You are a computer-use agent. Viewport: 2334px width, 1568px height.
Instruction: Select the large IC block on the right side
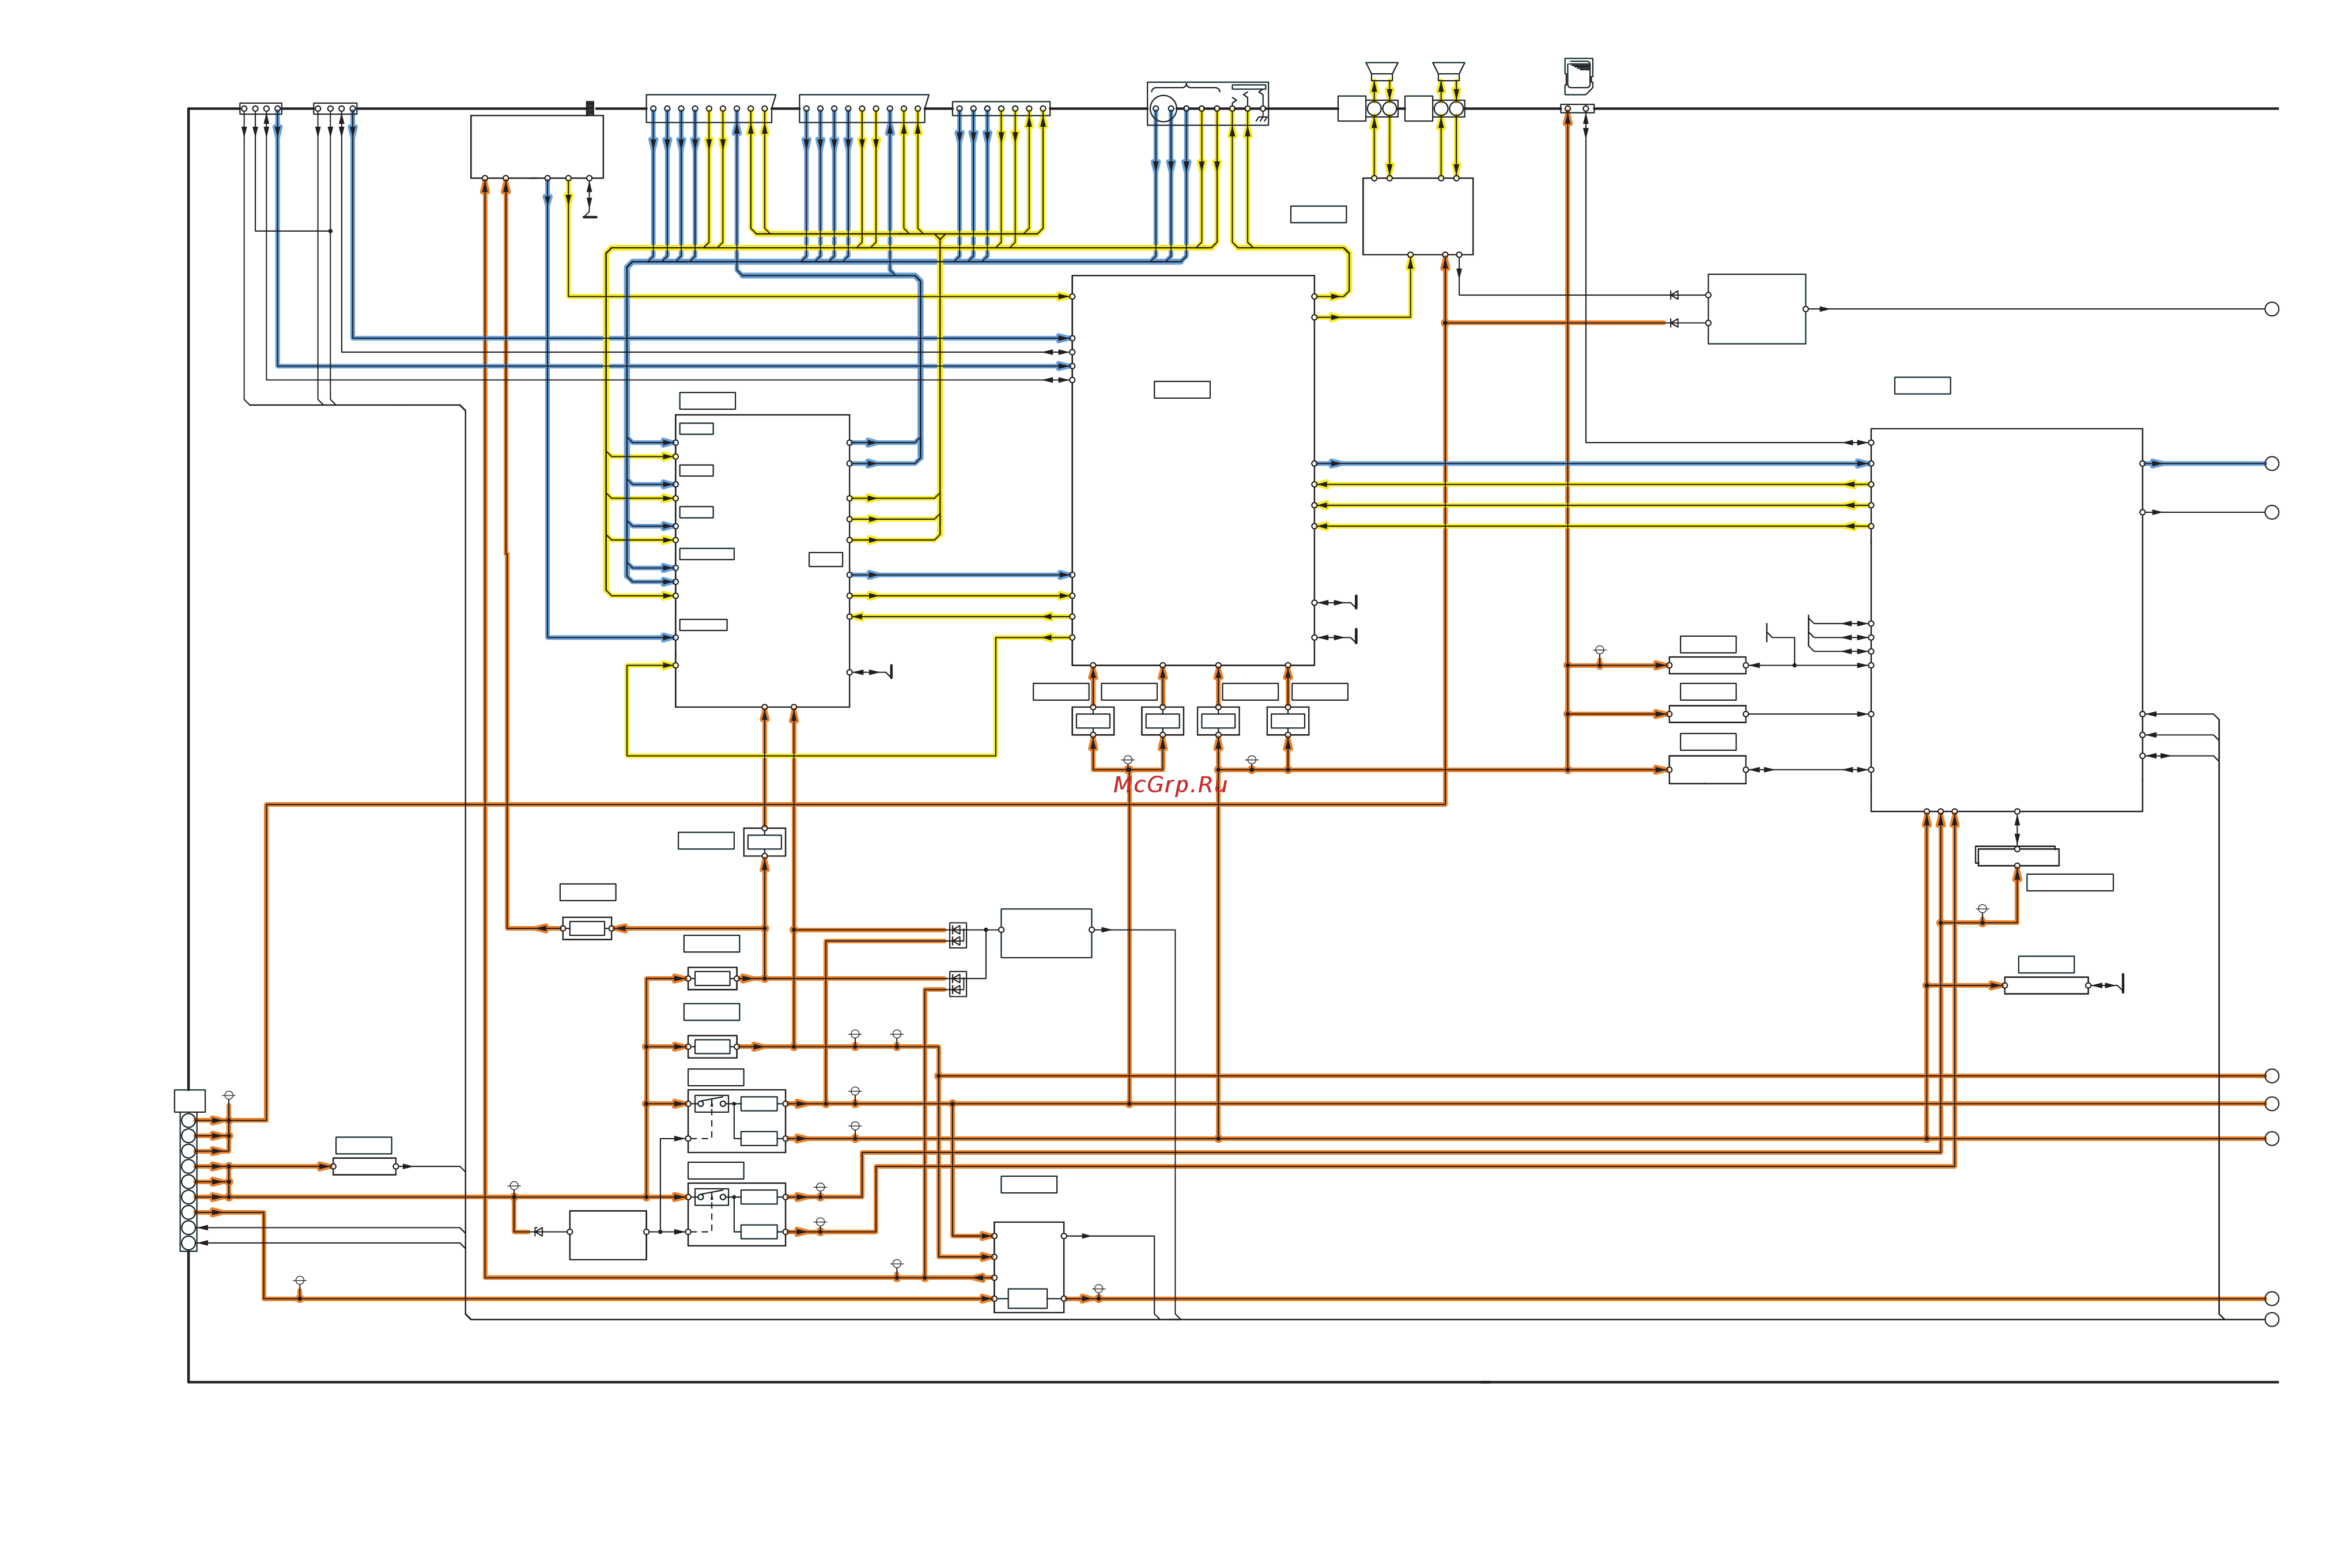point(2007,620)
